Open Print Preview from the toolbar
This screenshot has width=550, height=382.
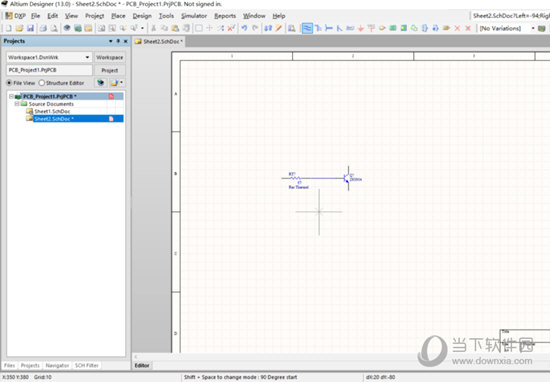(54, 28)
